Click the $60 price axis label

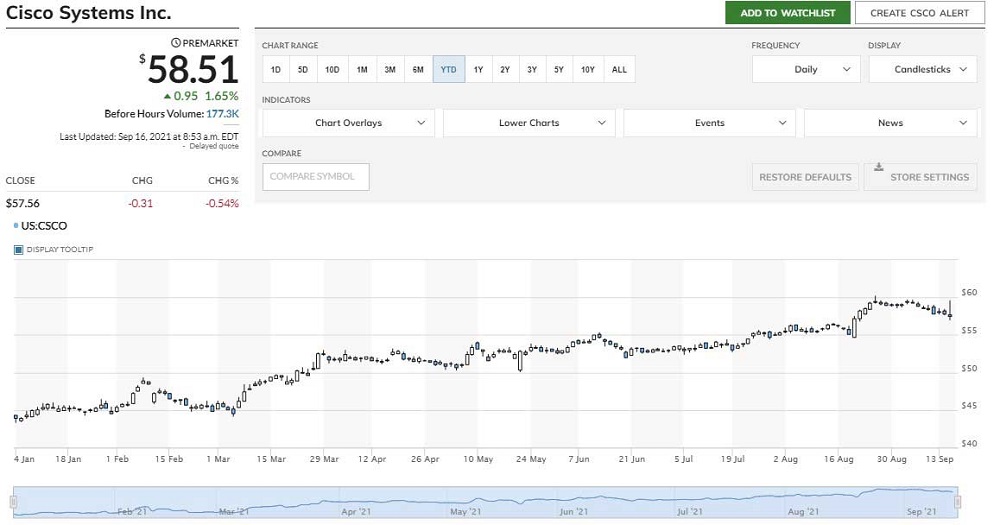[969, 292]
